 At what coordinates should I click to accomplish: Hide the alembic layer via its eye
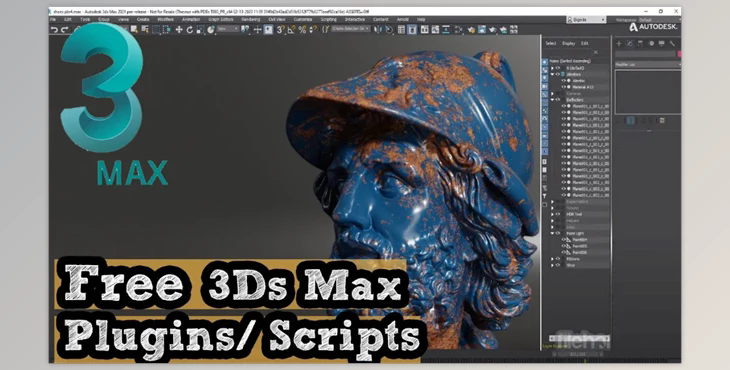(558, 74)
